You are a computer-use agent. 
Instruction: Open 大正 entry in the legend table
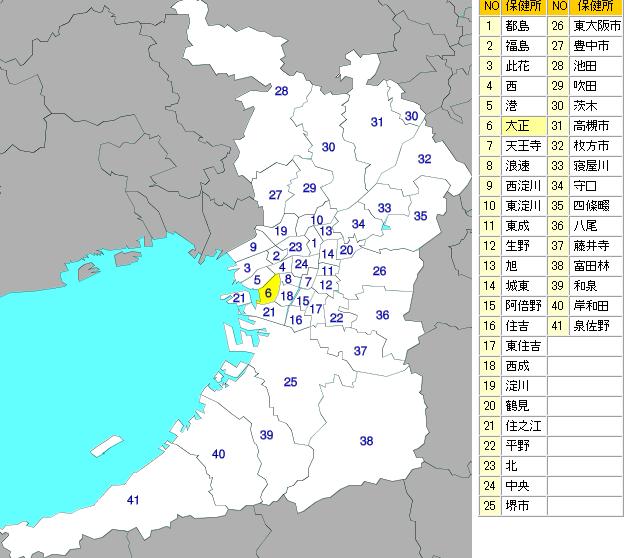tap(522, 126)
